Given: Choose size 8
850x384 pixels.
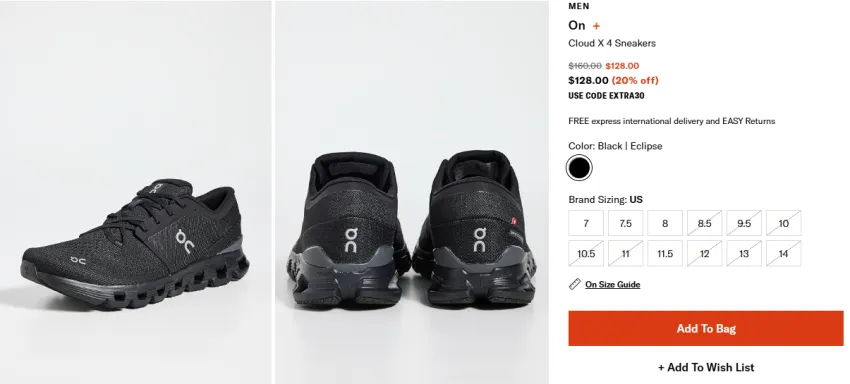Looking at the screenshot, I should pyautogui.click(x=665, y=223).
